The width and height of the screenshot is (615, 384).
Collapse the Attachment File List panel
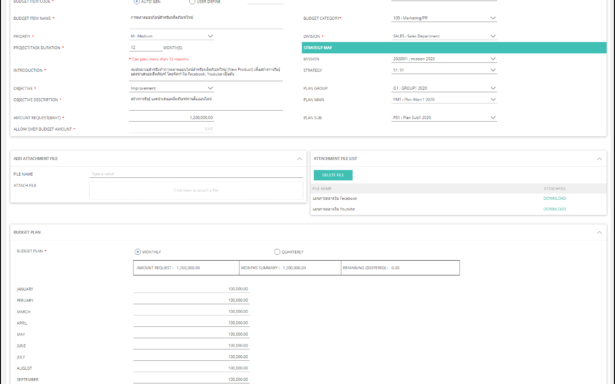point(599,159)
